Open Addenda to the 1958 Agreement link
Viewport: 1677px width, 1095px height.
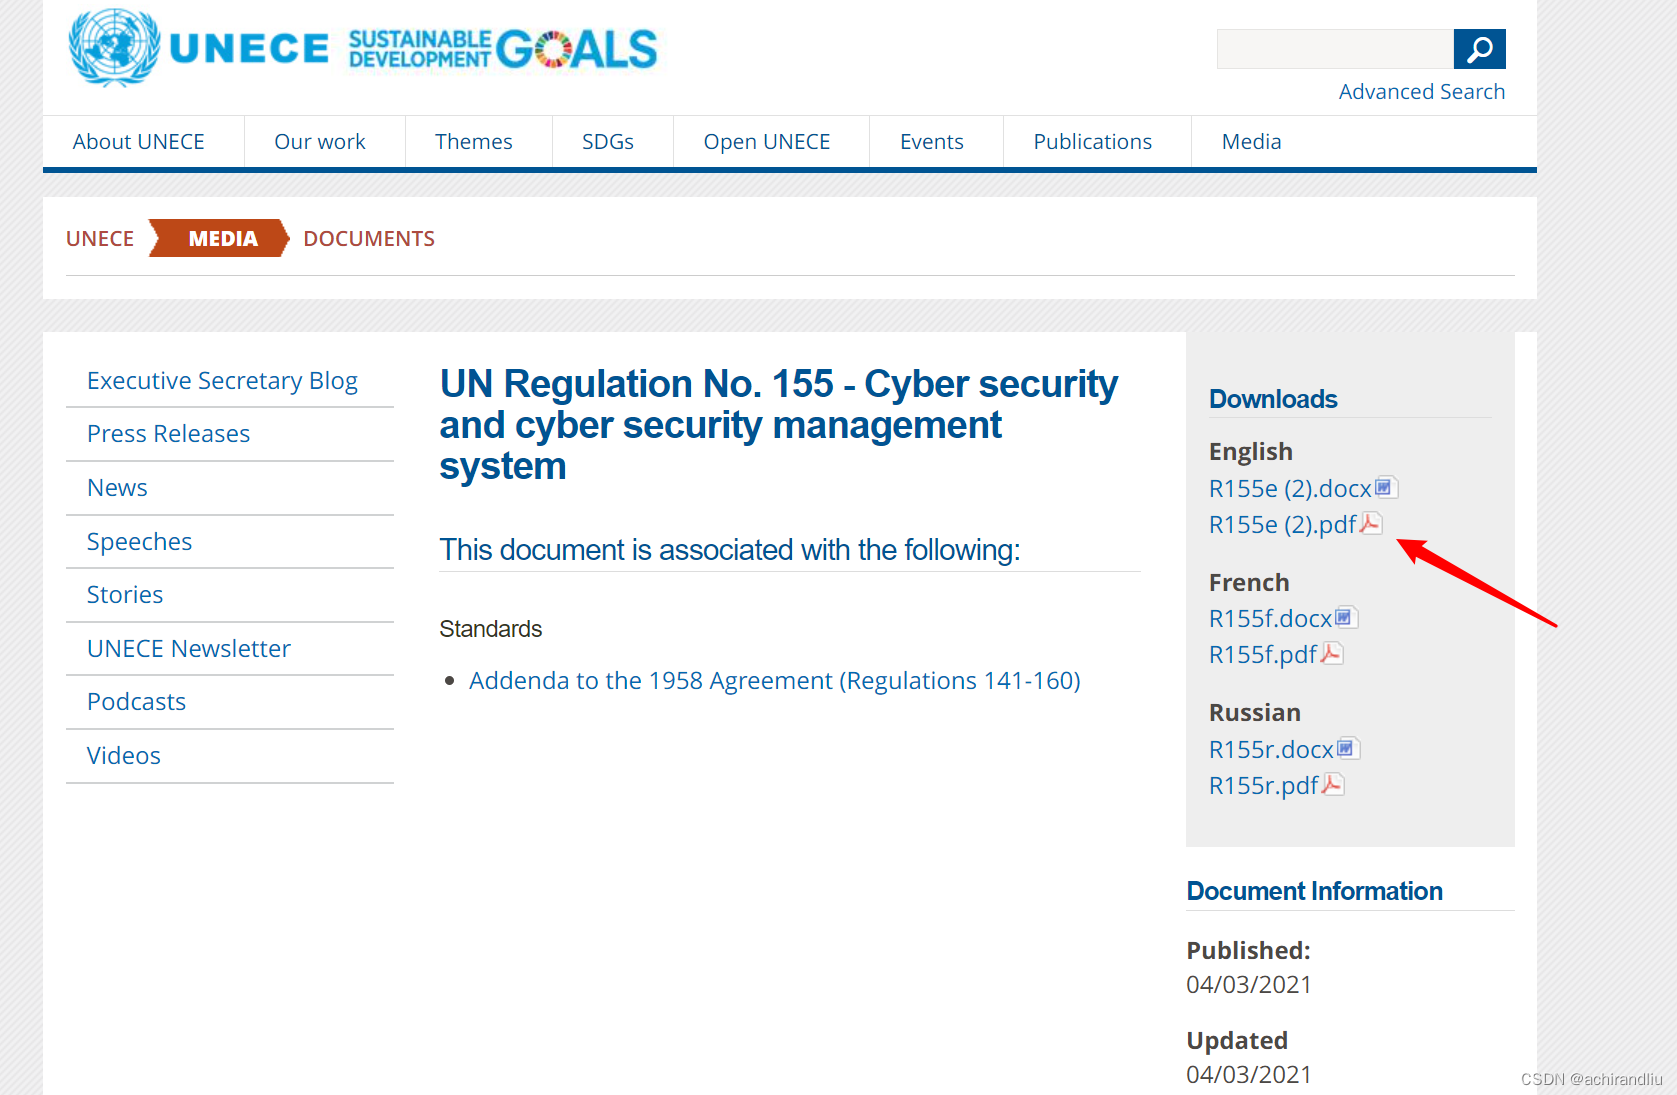click(775, 681)
